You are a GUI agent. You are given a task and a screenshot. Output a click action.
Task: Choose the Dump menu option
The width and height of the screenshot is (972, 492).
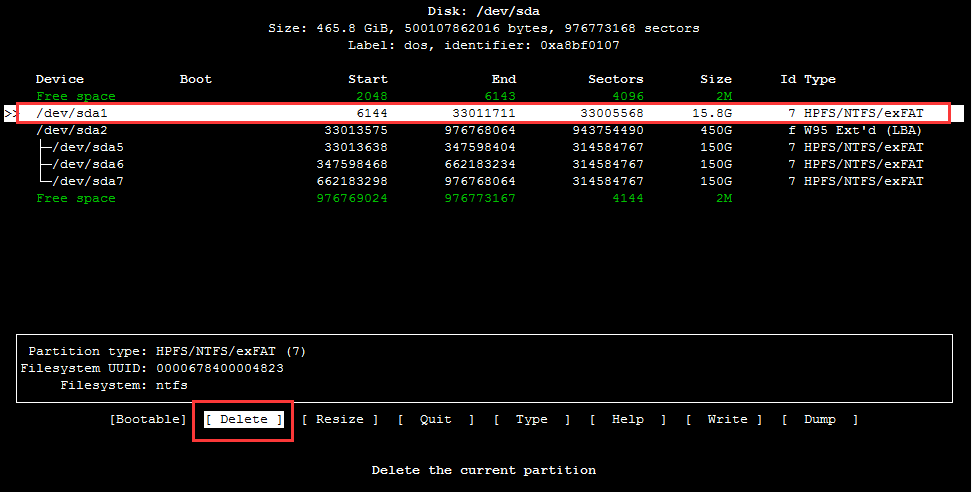point(820,420)
